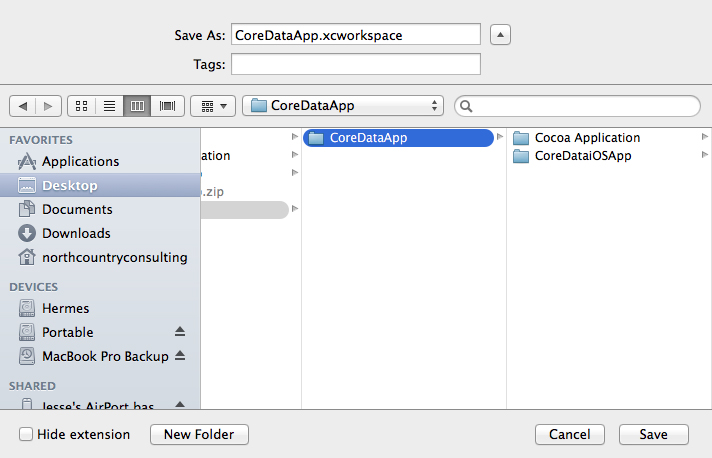Click the home icon beside northcountryconsulting
This screenshot has height=458, width=712.
point(27,257)
